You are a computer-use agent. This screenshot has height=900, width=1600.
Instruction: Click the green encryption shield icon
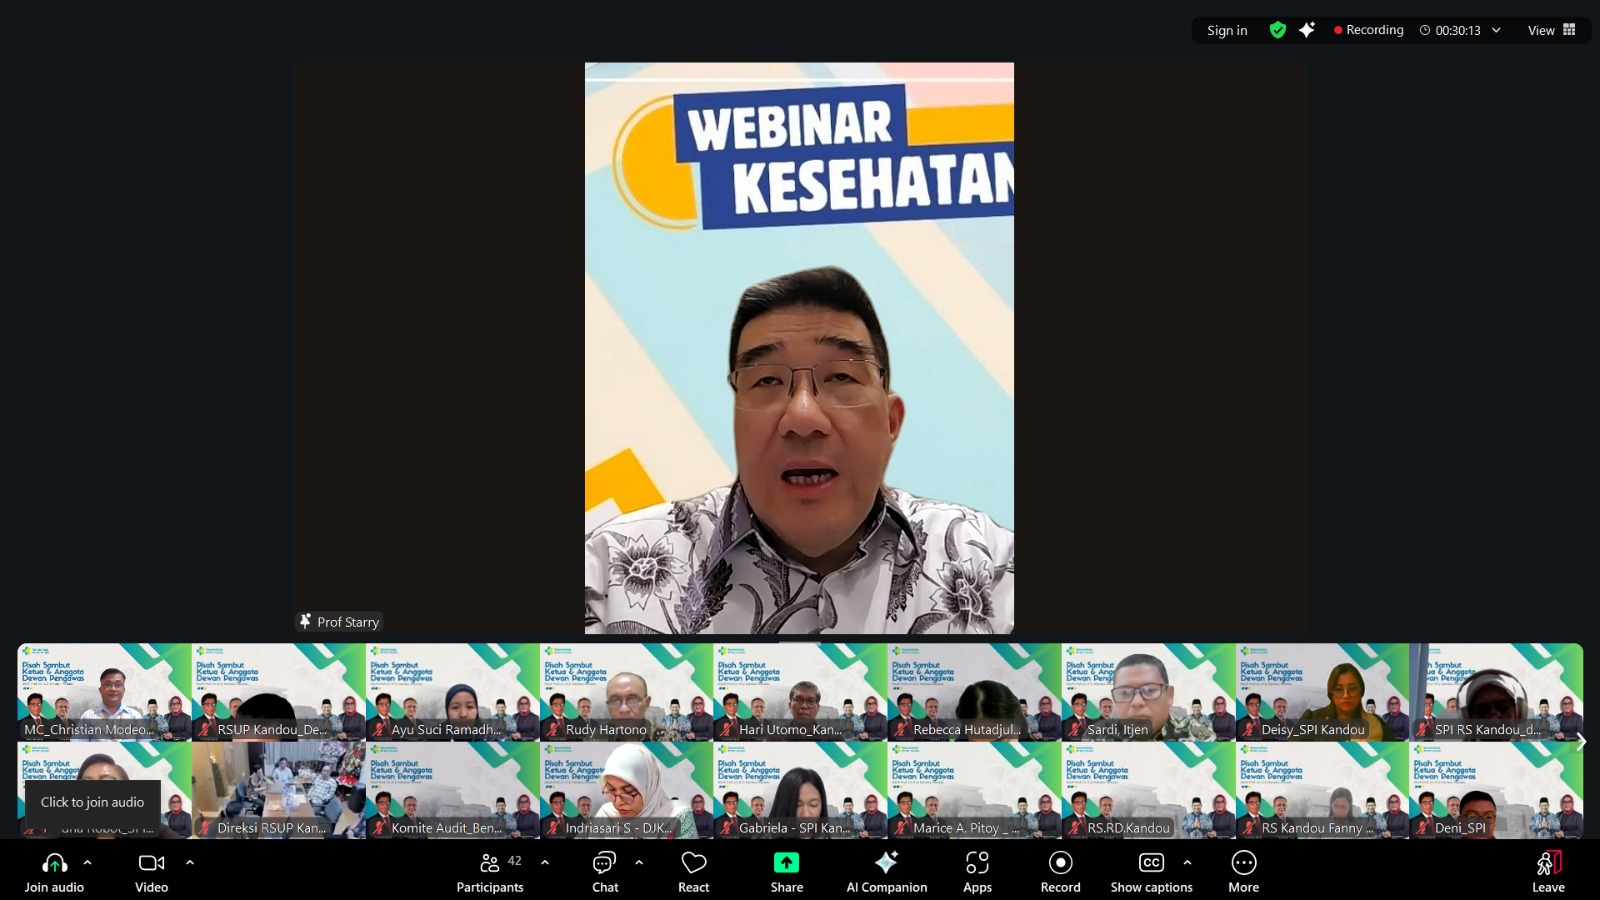[1277, 30]
